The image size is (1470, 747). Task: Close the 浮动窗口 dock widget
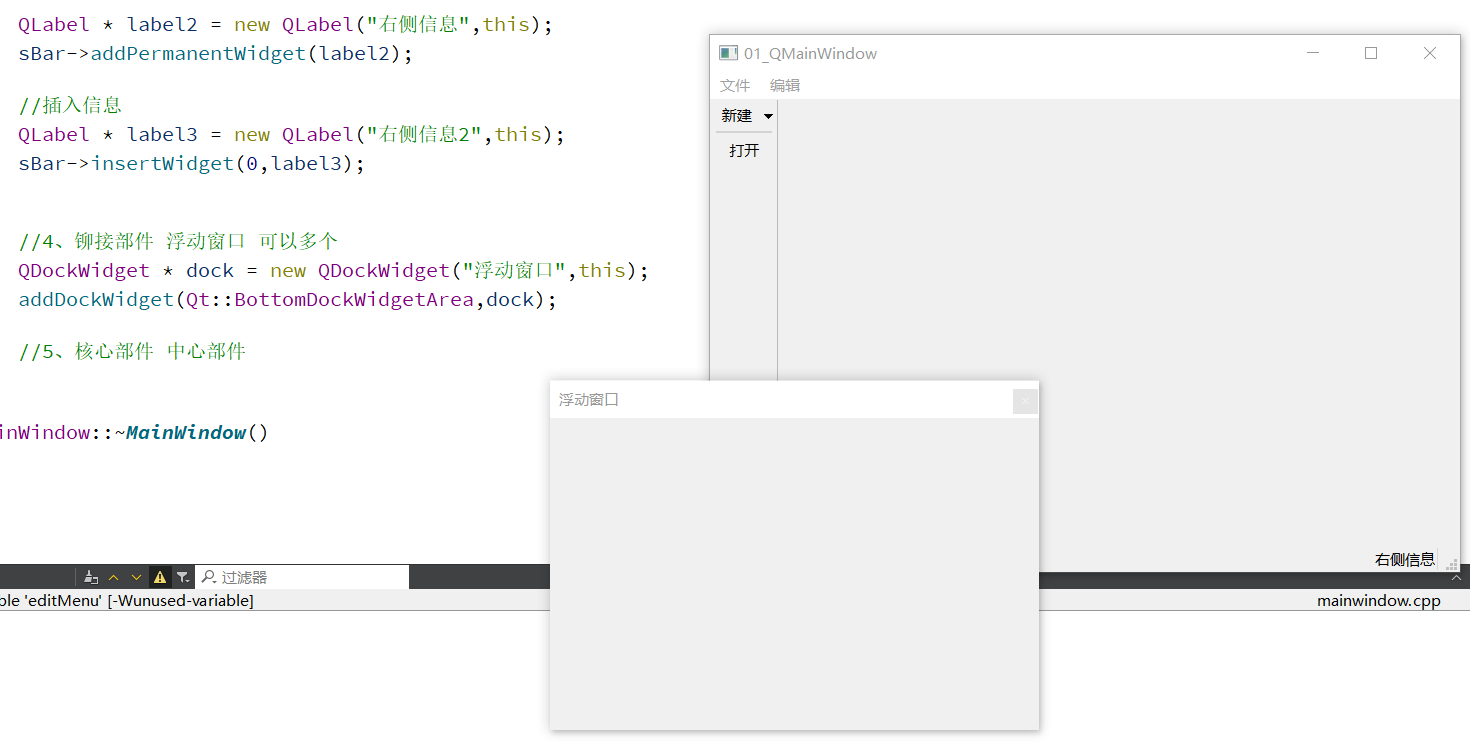tap(1024, 400)
